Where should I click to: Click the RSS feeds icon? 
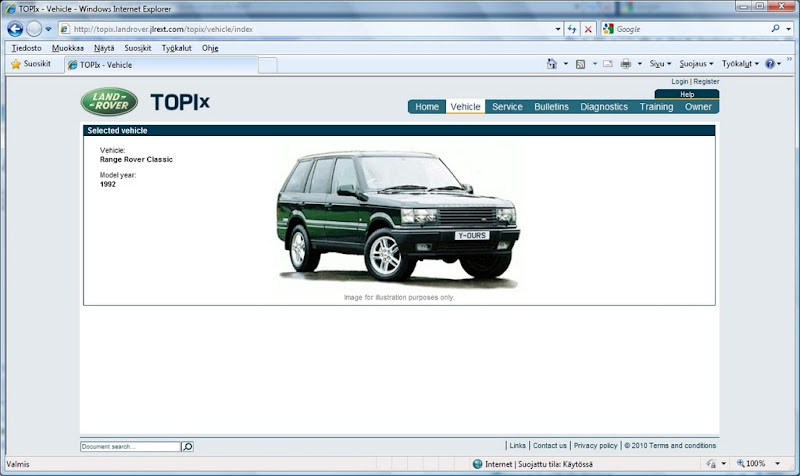[581, 64]
